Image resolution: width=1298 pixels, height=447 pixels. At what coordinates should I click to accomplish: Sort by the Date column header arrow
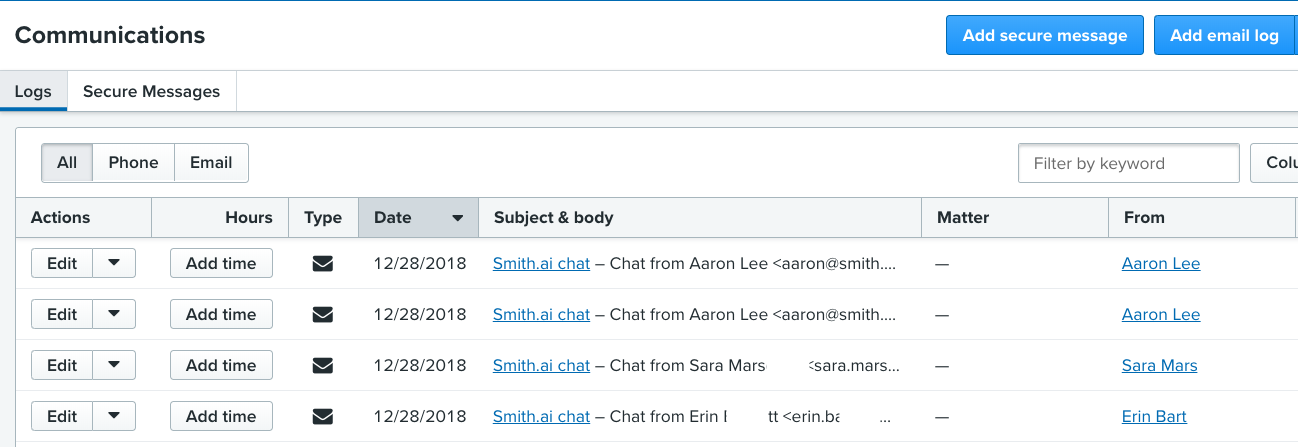click(457, 218)
